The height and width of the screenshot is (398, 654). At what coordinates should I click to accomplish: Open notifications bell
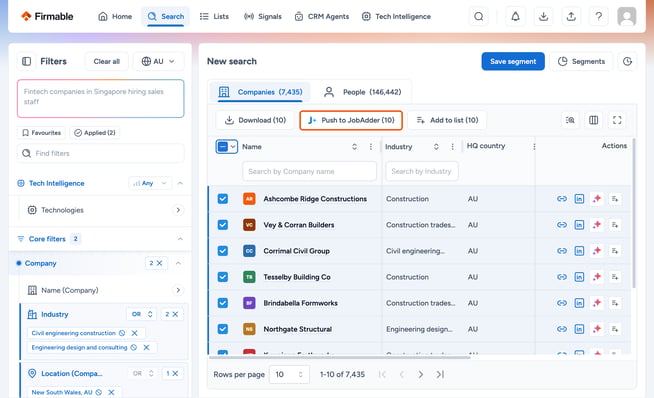coord(516,16)
